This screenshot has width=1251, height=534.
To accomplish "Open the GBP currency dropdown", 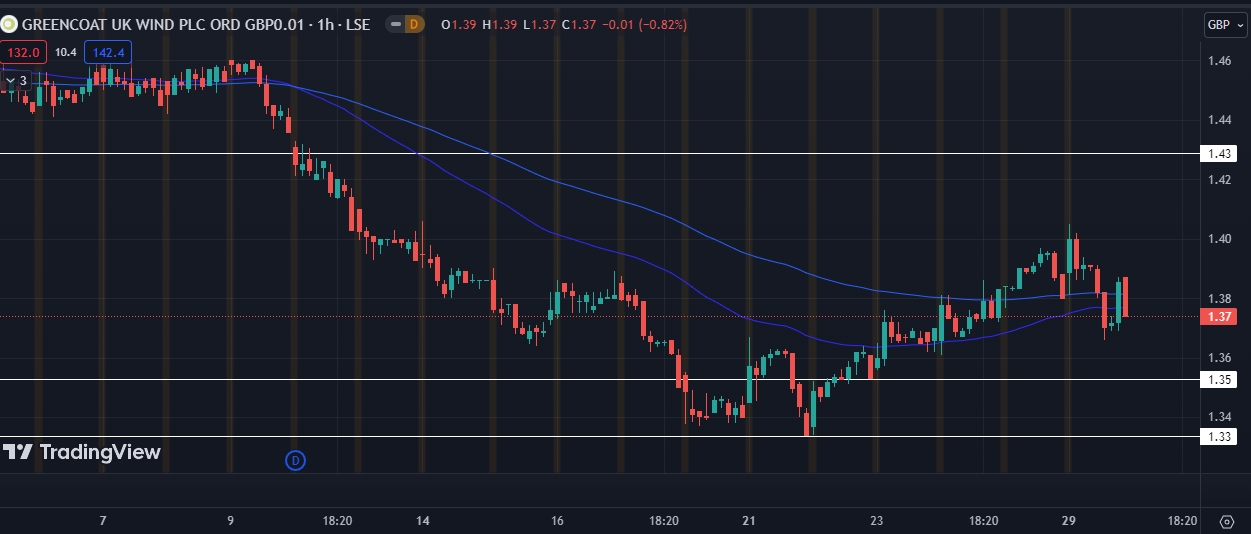I will (x=1226, y=25).
